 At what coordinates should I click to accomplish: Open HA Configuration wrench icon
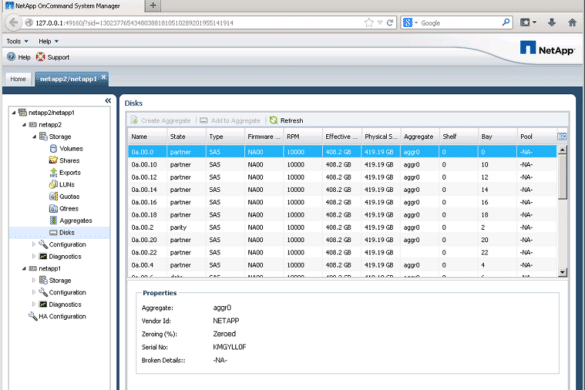pyautogui.click(x=33, y=316)
